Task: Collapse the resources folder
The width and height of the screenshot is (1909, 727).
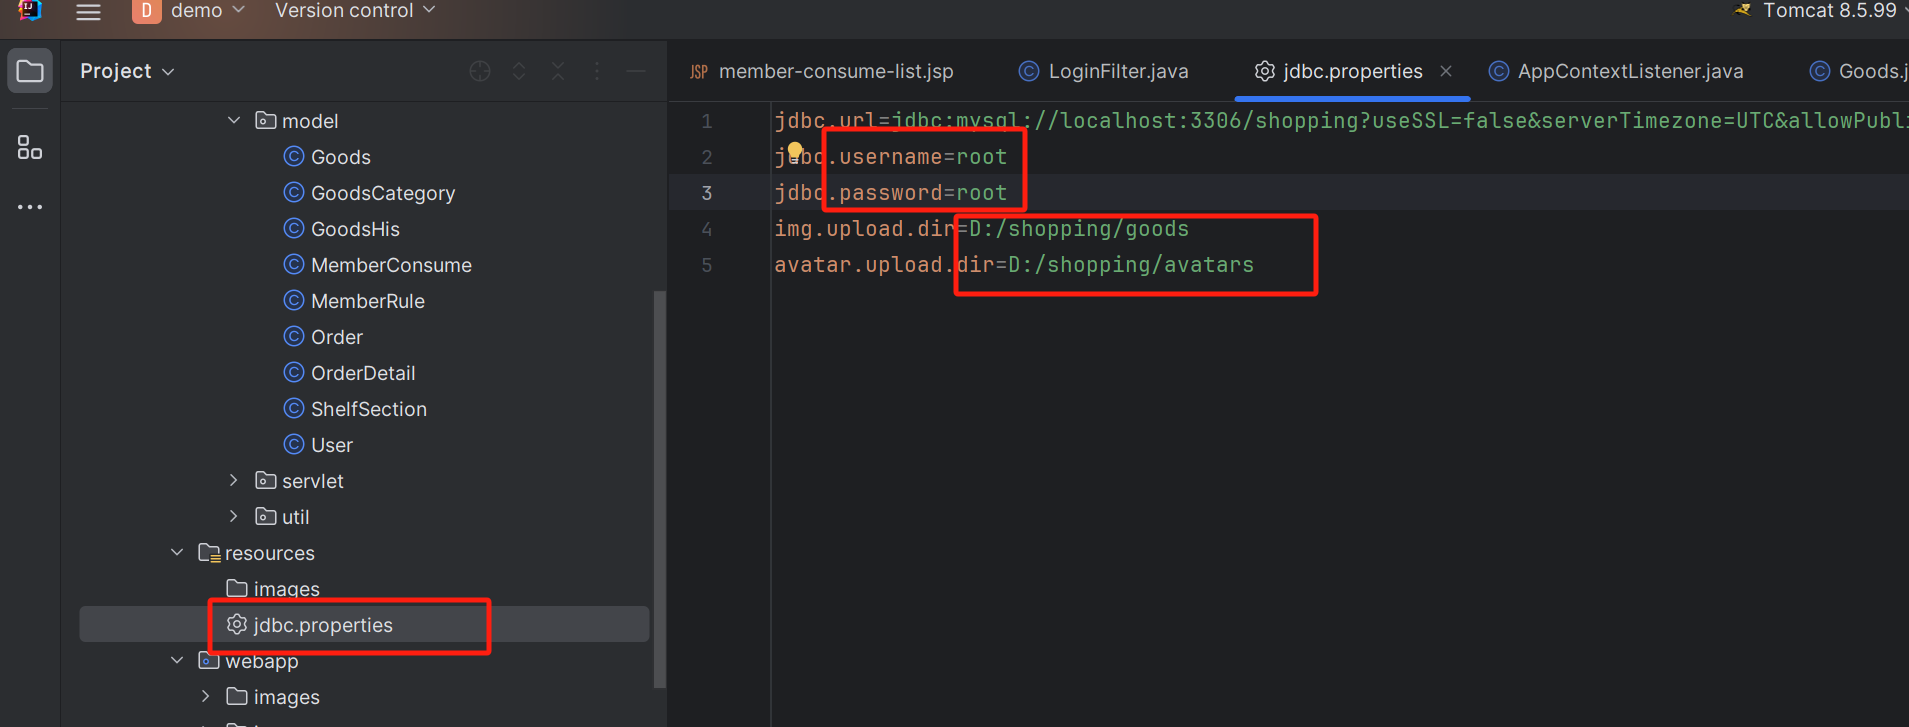Action: point(177,553)
